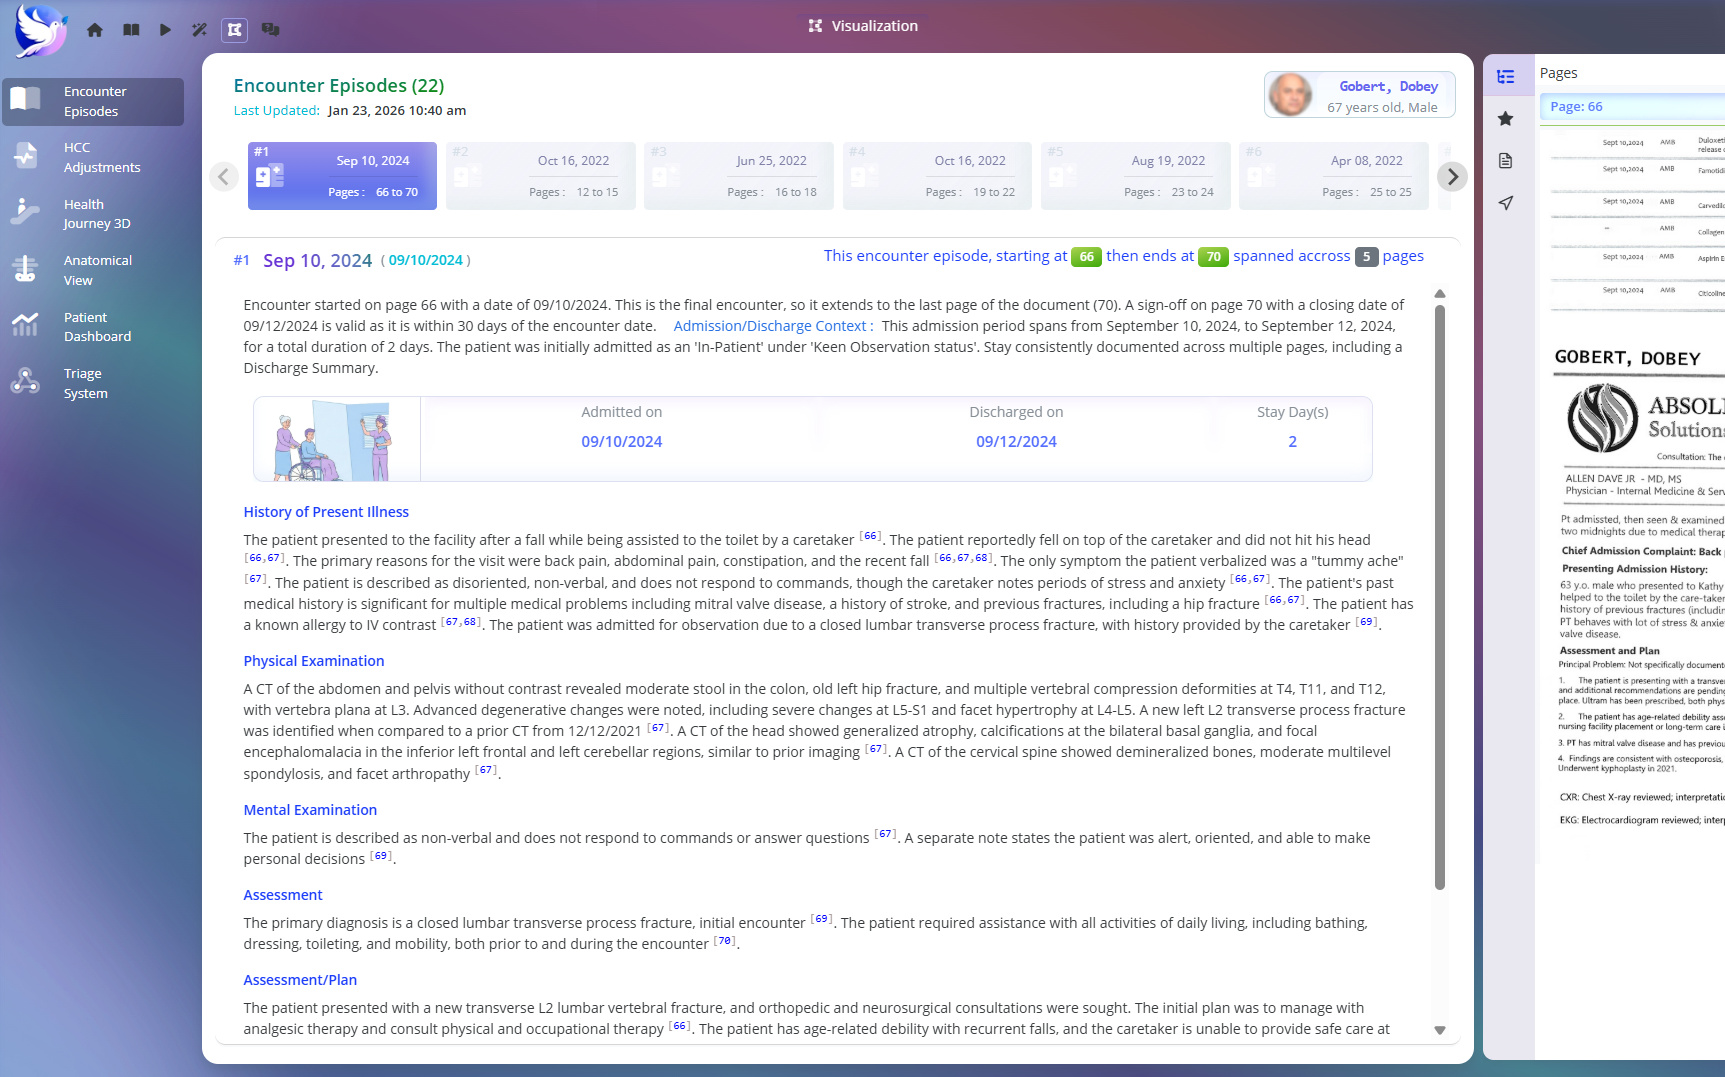1725x1077 pixels.
Task: Select the tree list icon in right panel
Action: tap(1505, 77)
